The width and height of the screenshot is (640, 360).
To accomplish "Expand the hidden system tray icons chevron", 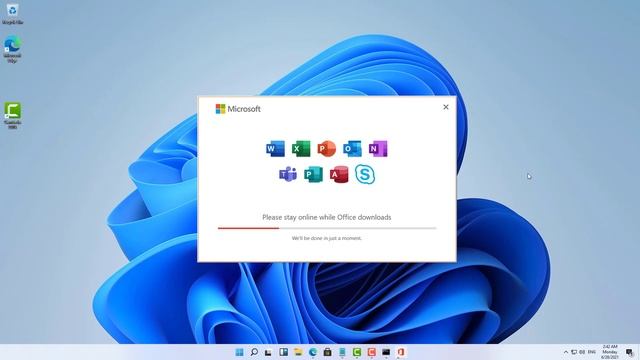I will pos(566,352).
